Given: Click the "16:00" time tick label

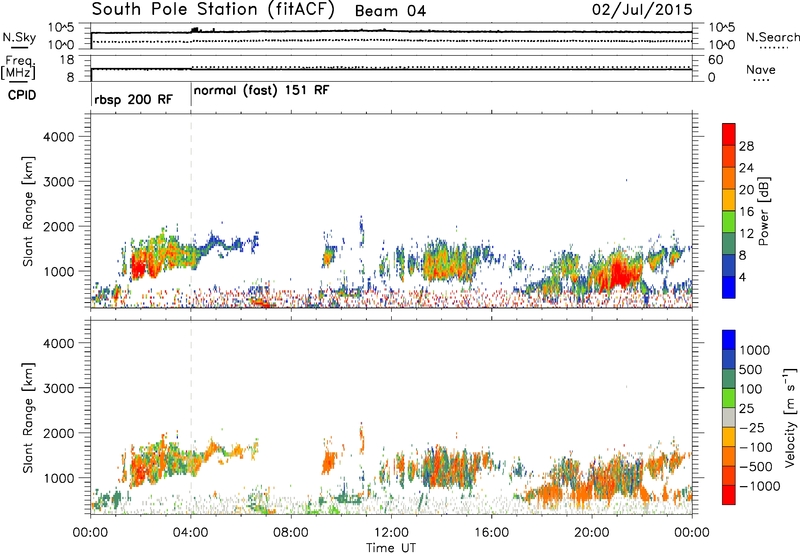Looking at the screenshot, I should pos(491,533).
